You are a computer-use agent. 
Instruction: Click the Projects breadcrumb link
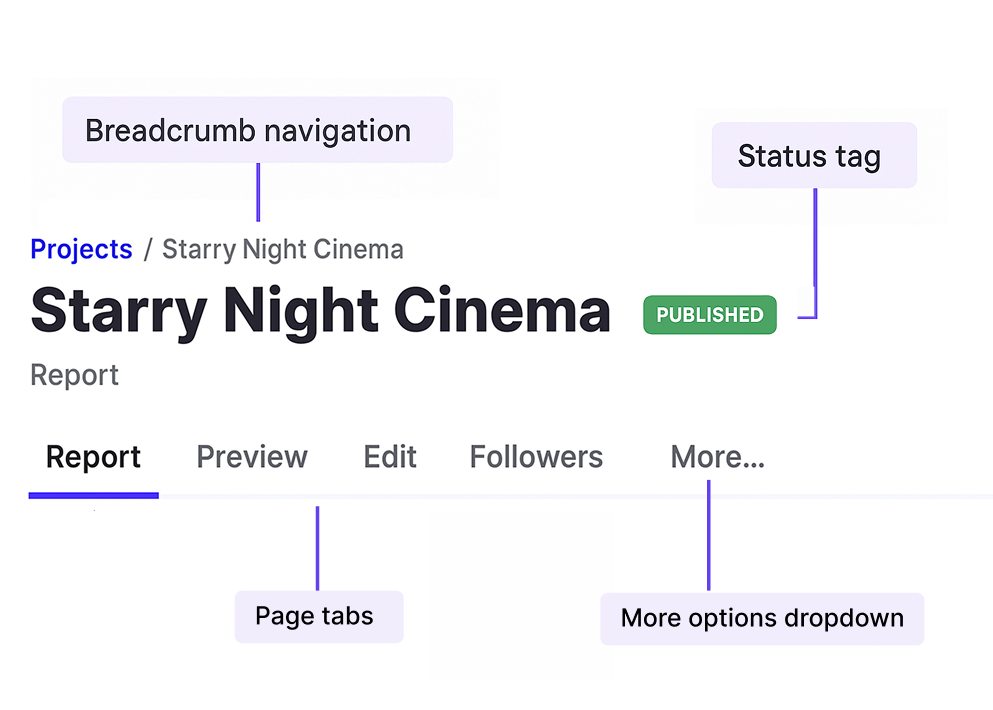[81, 249]
